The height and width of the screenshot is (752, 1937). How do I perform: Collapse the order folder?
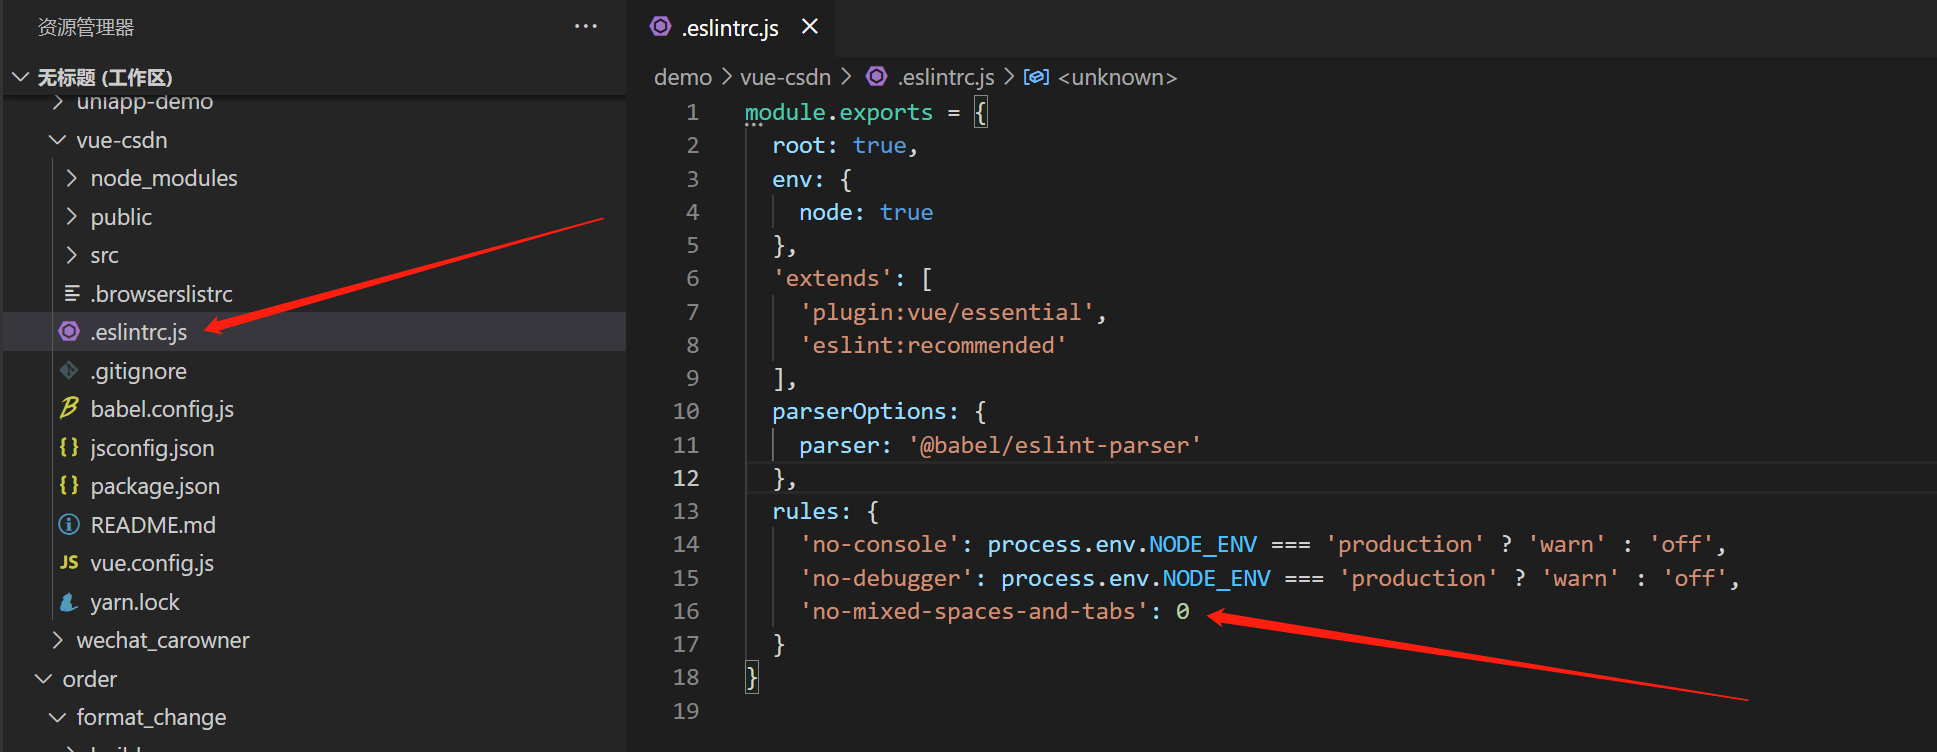(x=44, y=679)
